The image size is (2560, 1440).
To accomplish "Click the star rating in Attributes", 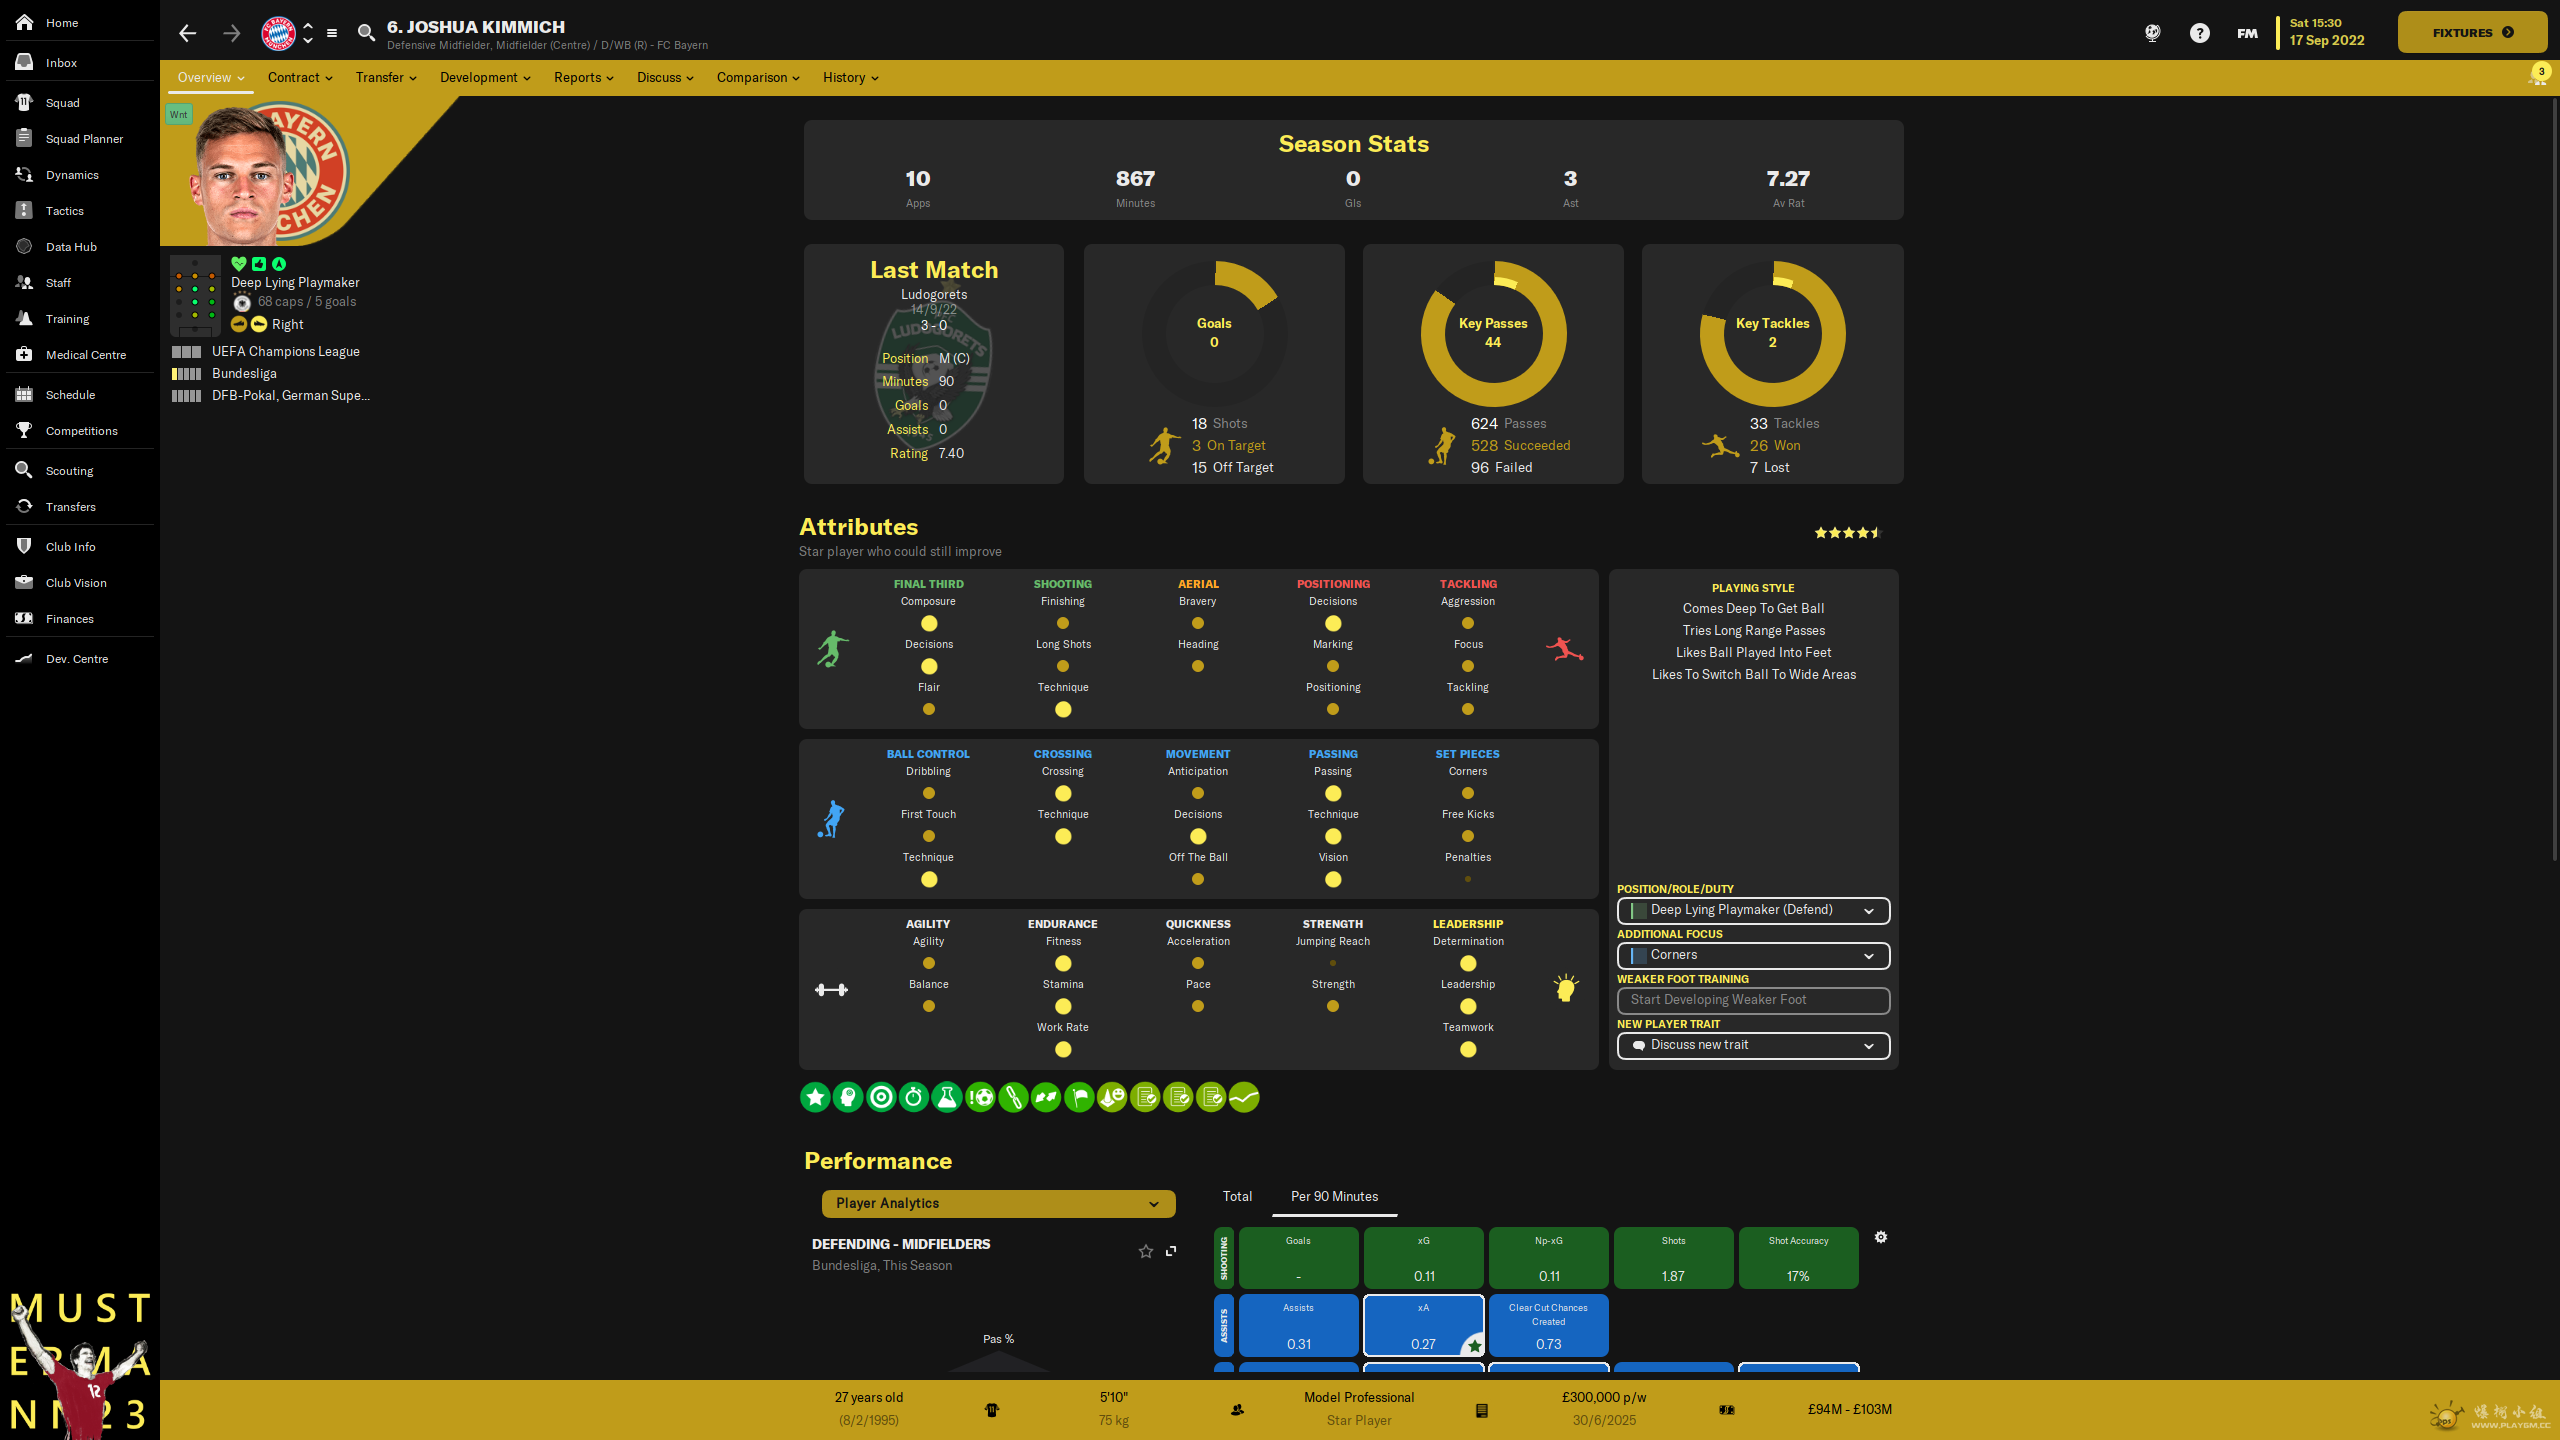I will click(1848, 533).
